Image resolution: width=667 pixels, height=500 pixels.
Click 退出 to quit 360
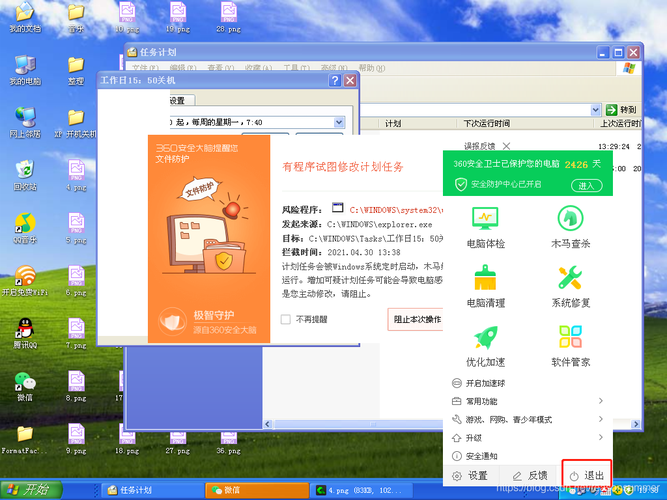[587, 476]
